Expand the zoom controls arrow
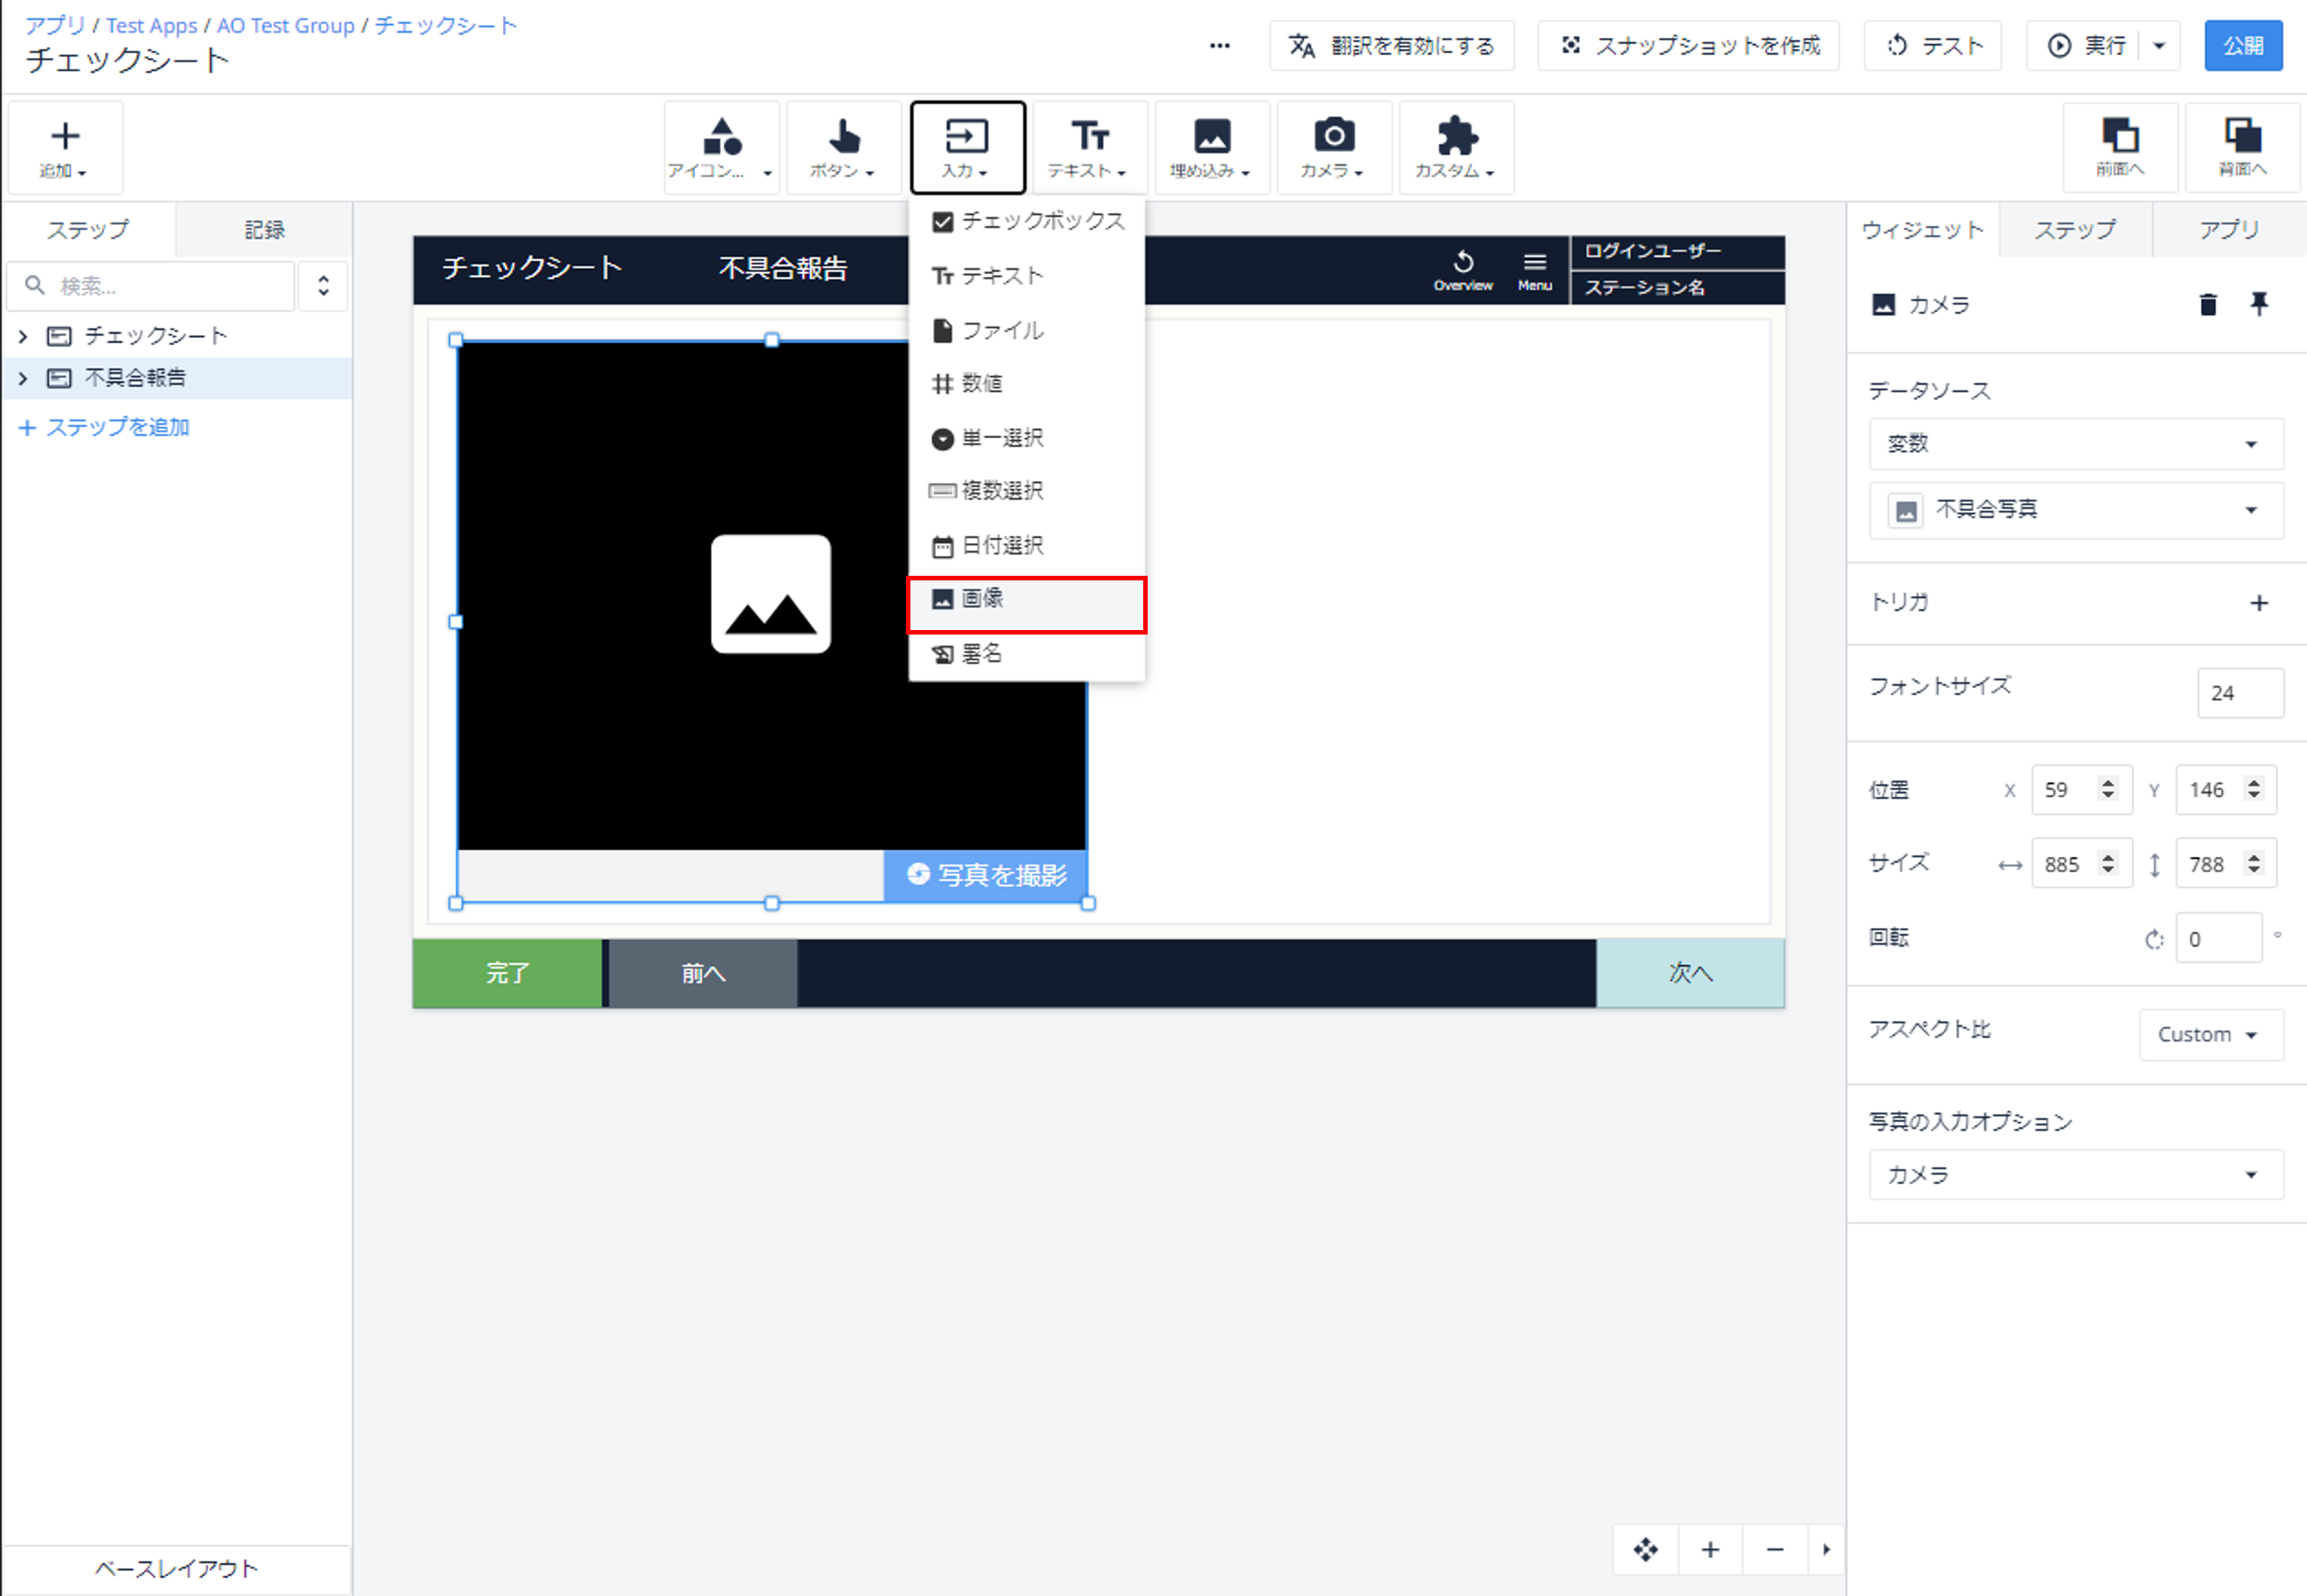Screen dimensions: 2307x1596 [x=1826, y=1549]
